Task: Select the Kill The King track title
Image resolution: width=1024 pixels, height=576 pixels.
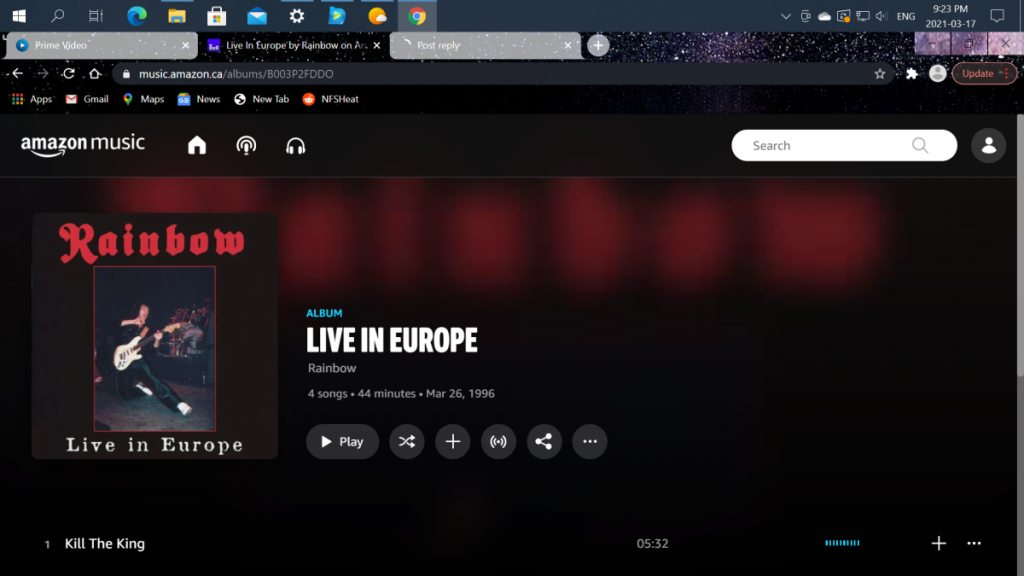Action: coord(104,543)
